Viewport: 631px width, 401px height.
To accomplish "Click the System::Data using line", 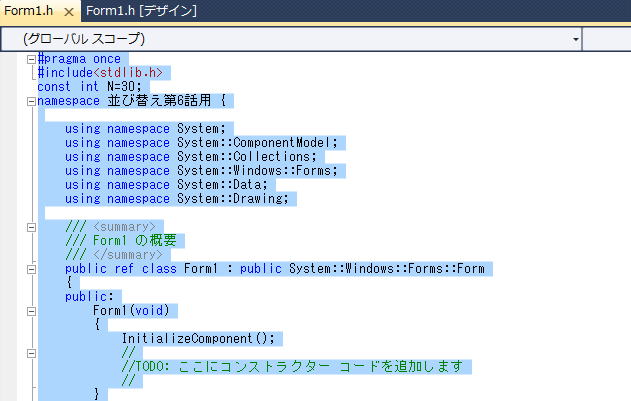I will click(x=166, y=185).
